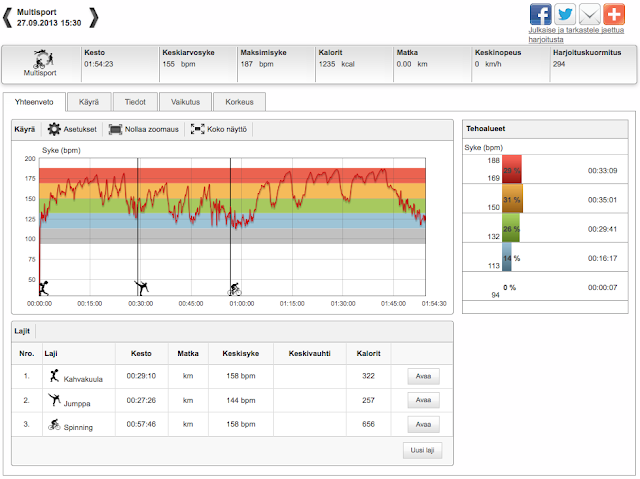This screenshot has height=479, width=640.
Task: Click Keskisyke column header
Action: (241, 353)
